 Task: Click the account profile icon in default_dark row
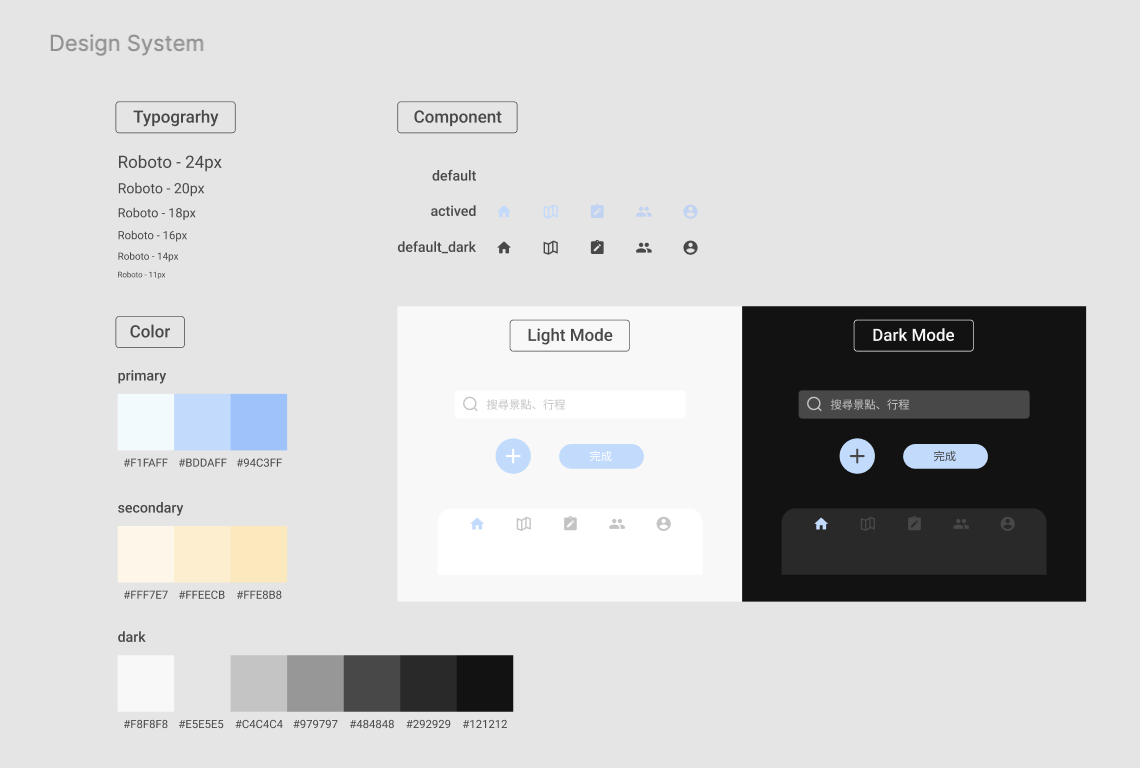click(690, 248)
